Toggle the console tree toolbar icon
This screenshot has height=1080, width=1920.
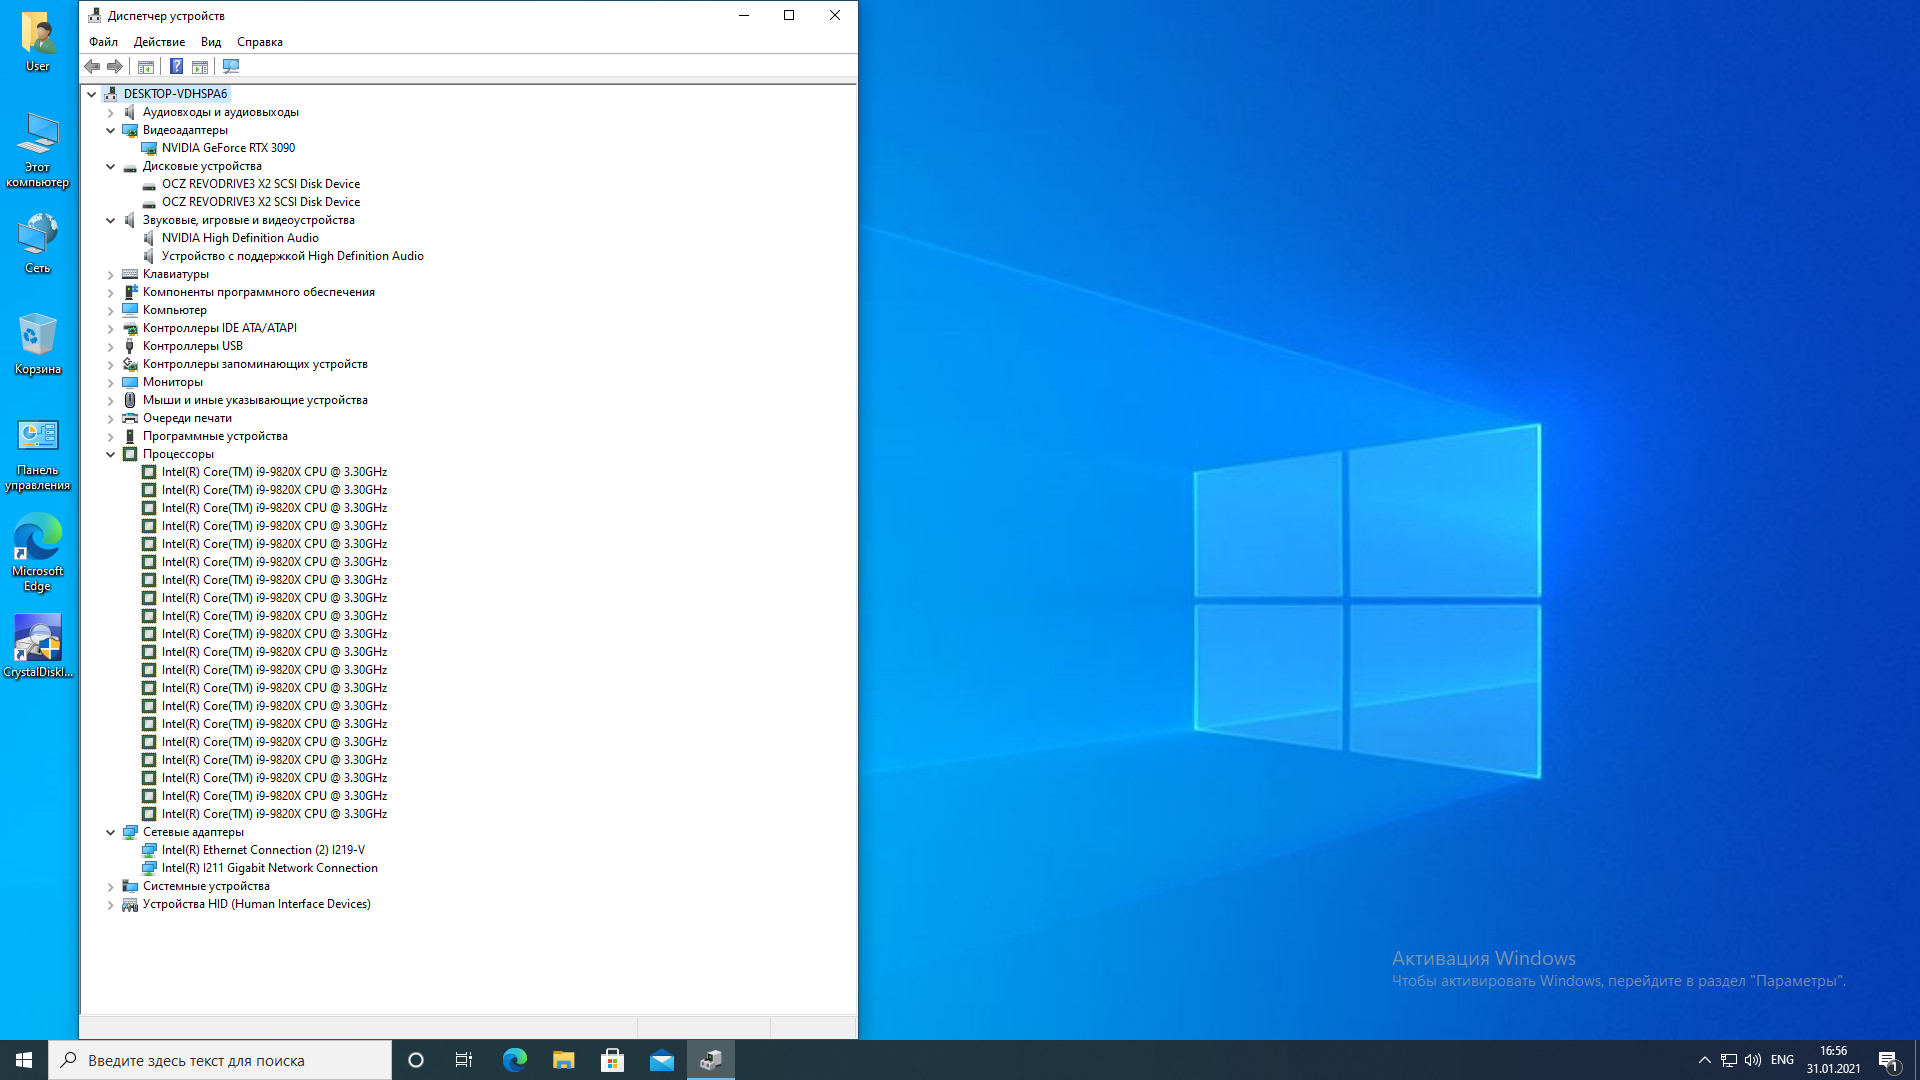[x=146, y=67]
